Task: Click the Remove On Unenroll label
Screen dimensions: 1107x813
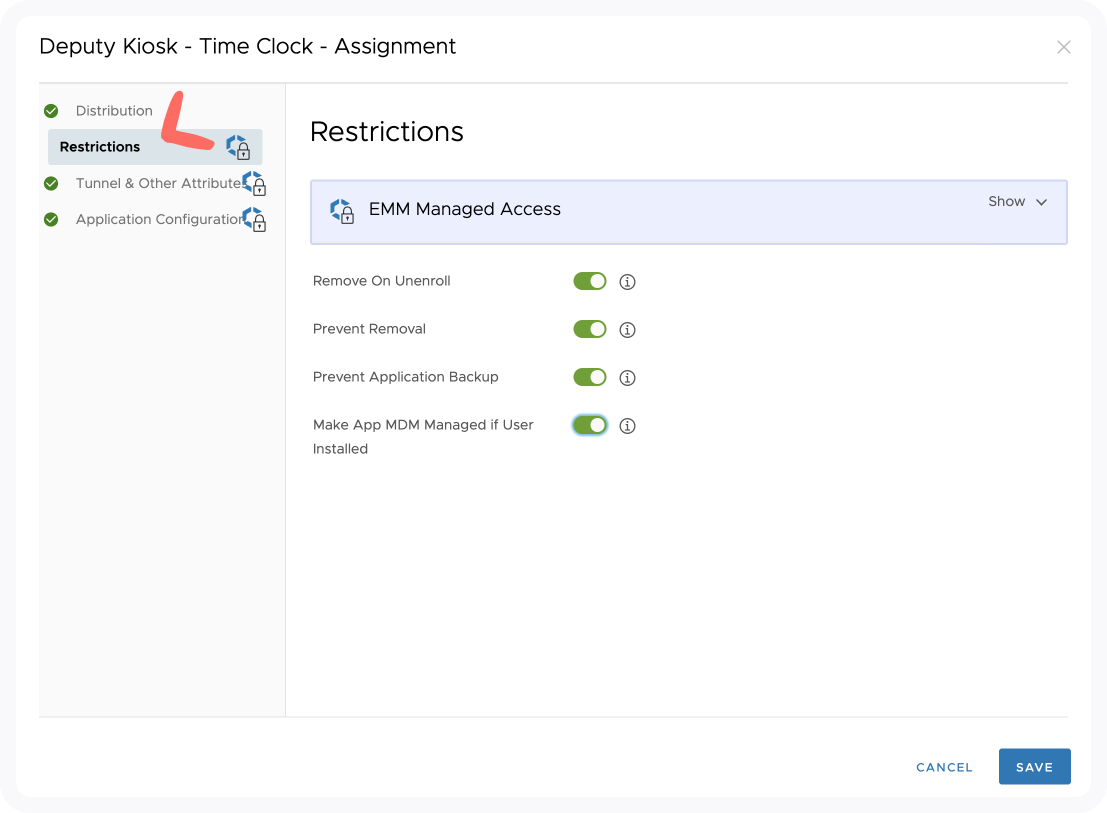Action: pyautogui.click(x=381, y=281)
